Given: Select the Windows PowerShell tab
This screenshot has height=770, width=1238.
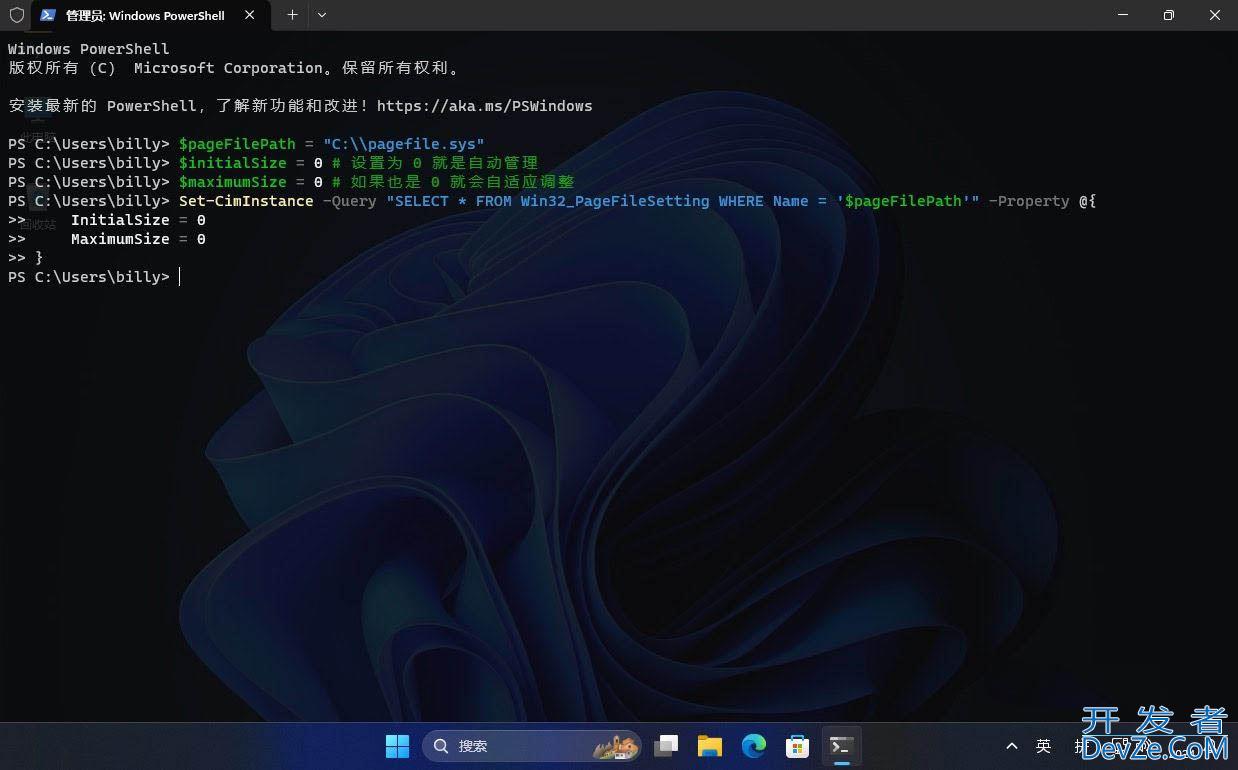Looking at the screenshot, I should pyautogui.click(x=150, y=16).
